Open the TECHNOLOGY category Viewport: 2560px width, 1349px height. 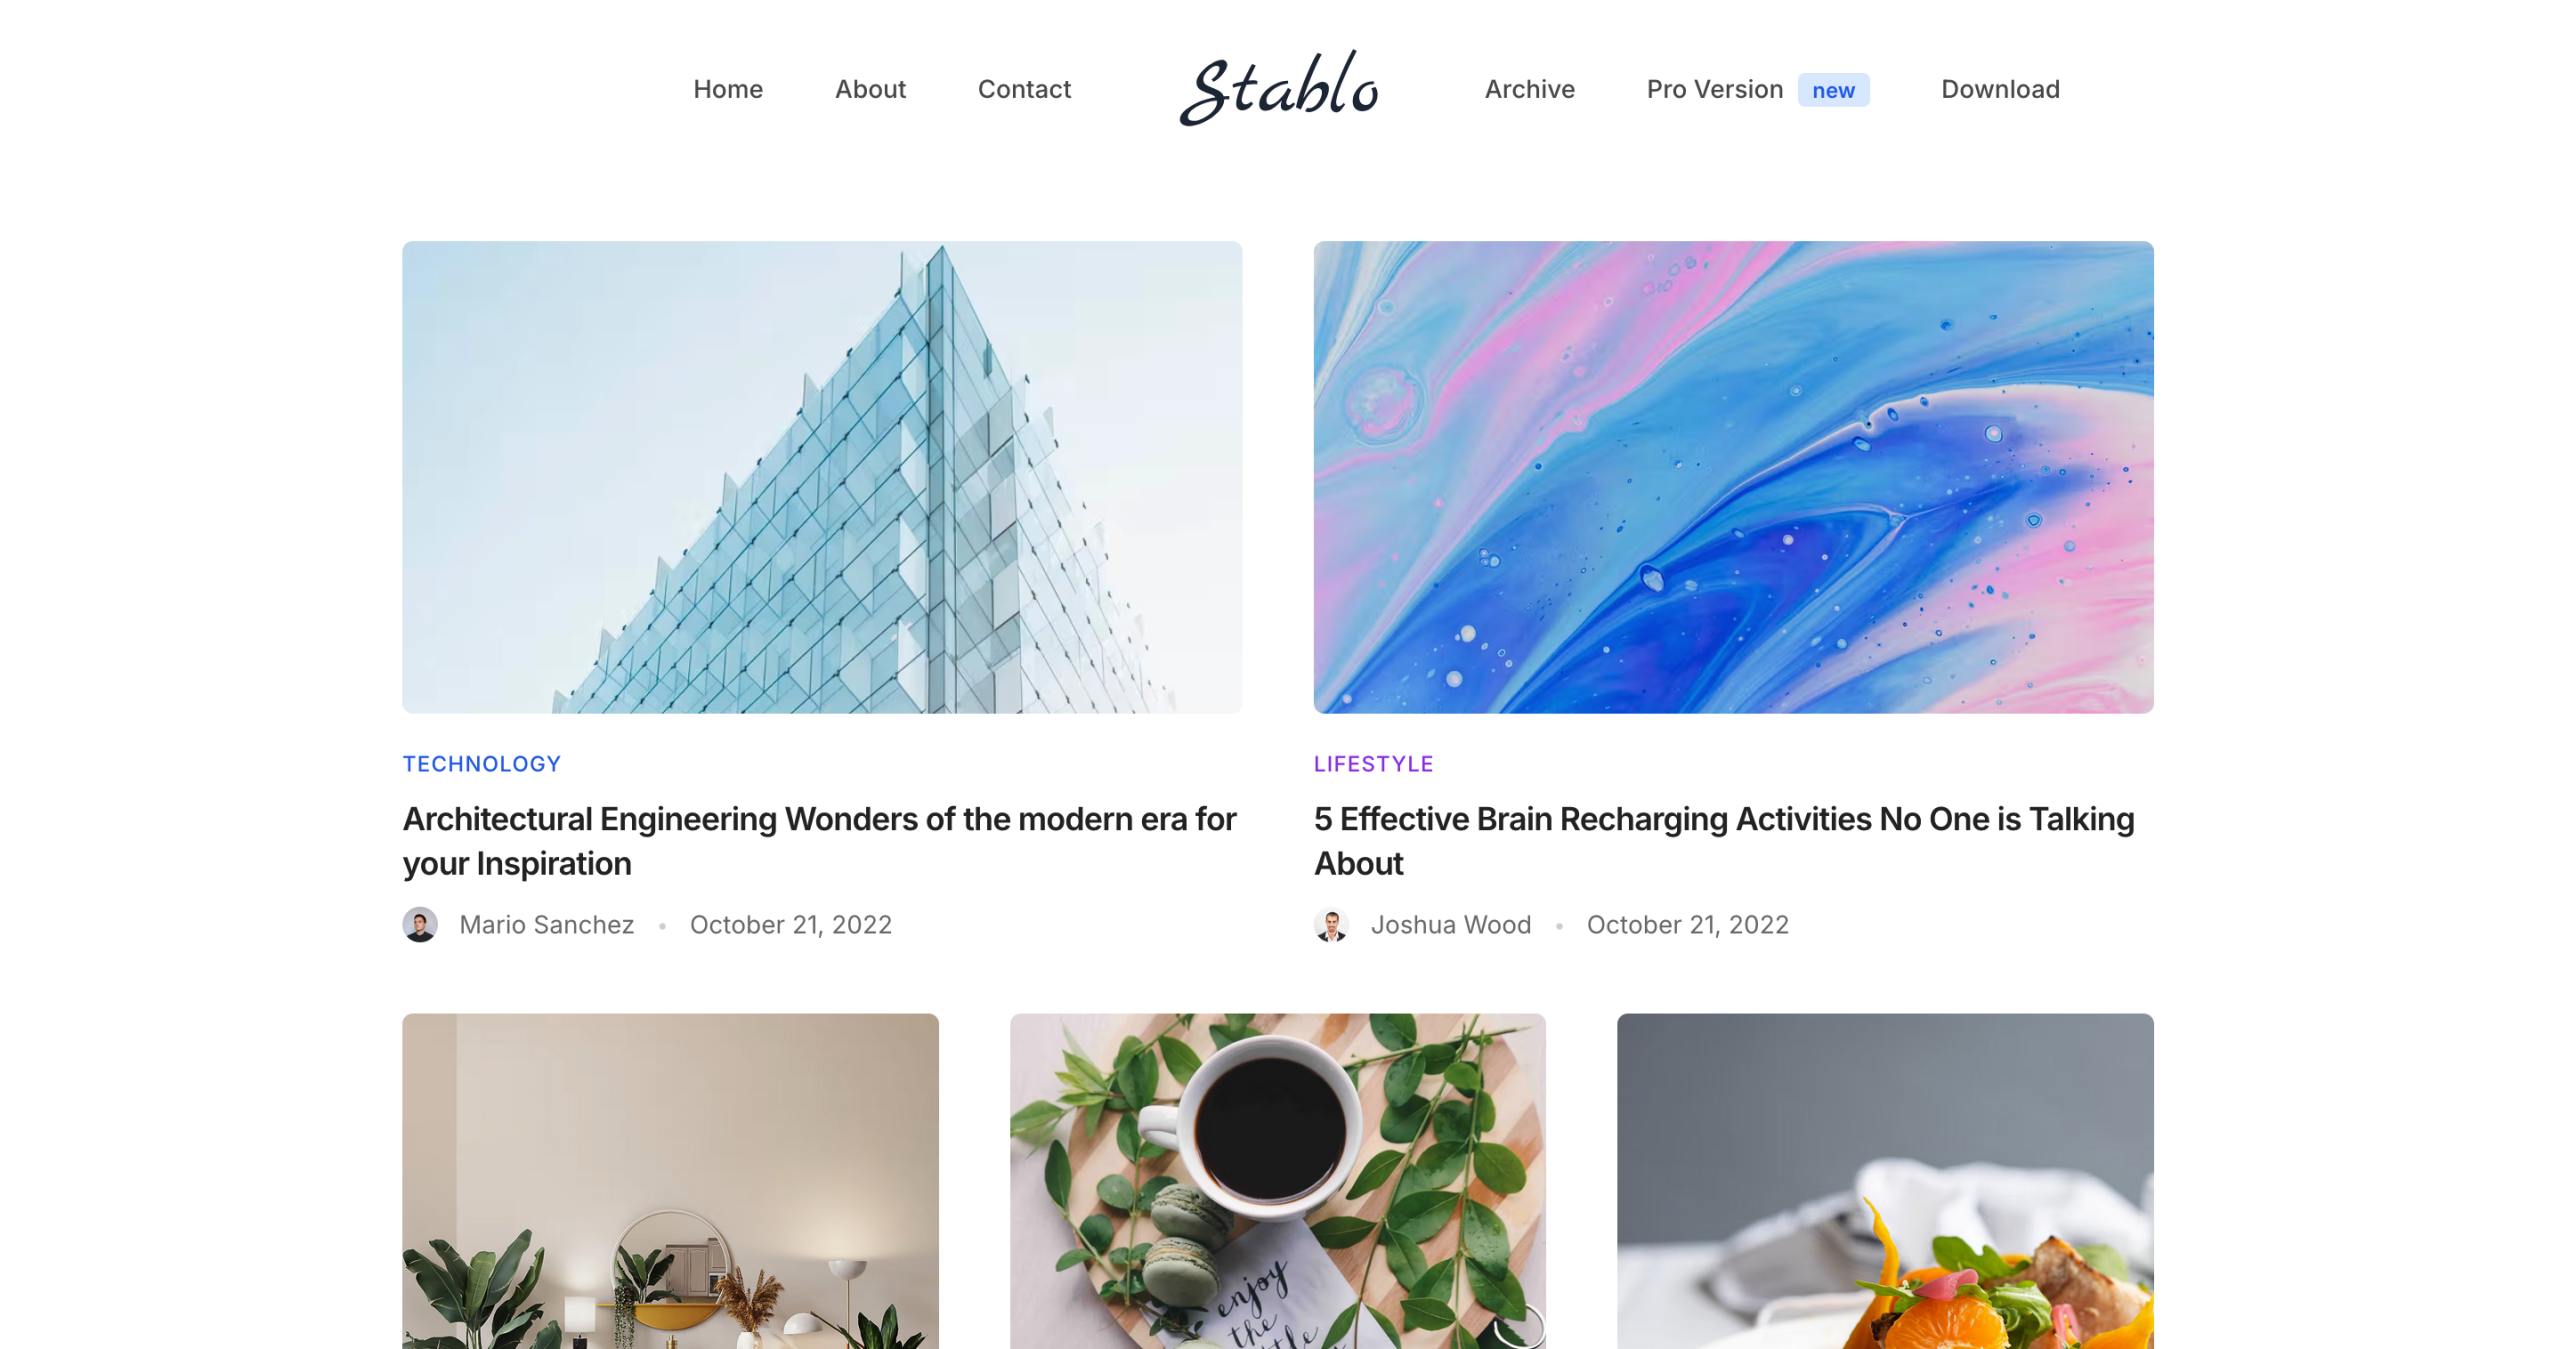[x=482, y=764]
